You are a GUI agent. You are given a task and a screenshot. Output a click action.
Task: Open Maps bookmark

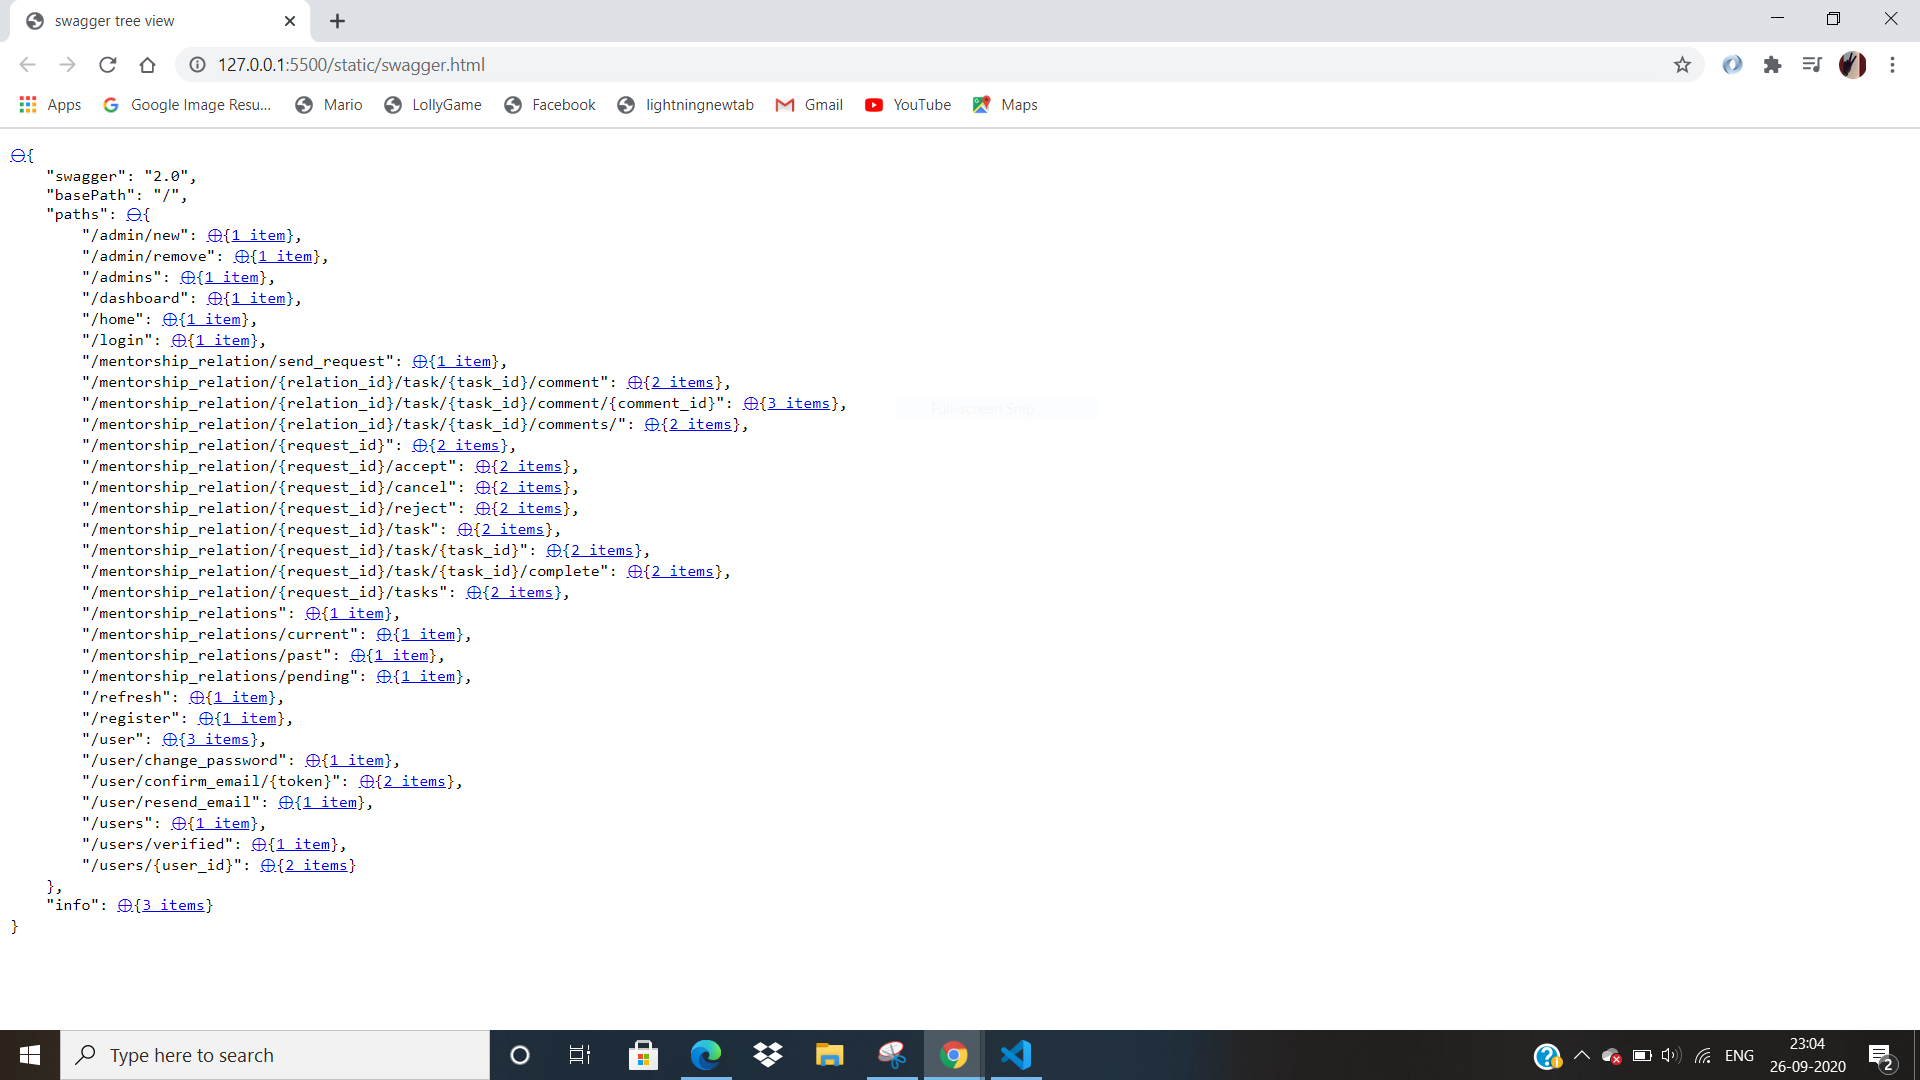1005,105
